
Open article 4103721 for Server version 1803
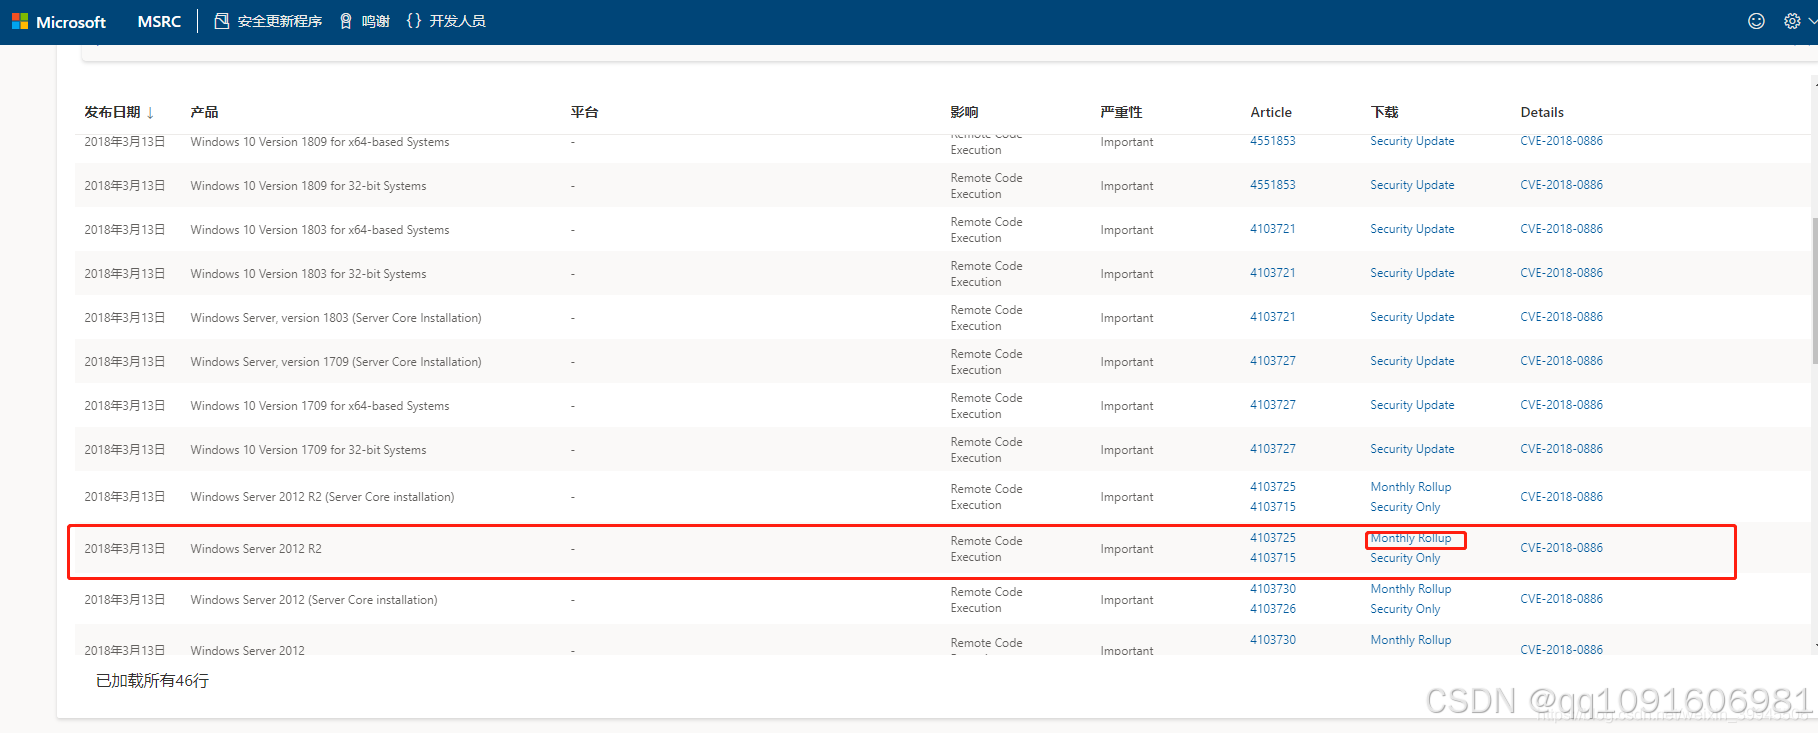(x=1272, y=317)
